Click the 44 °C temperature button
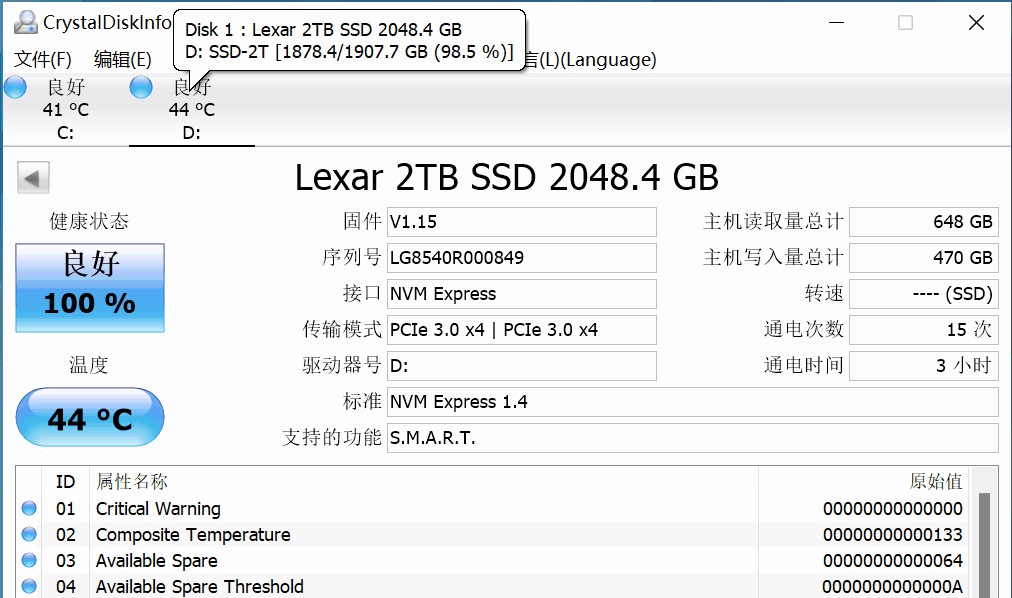Screen dimensions: 1012x598 pyautogui.click(x=90, y=417)
